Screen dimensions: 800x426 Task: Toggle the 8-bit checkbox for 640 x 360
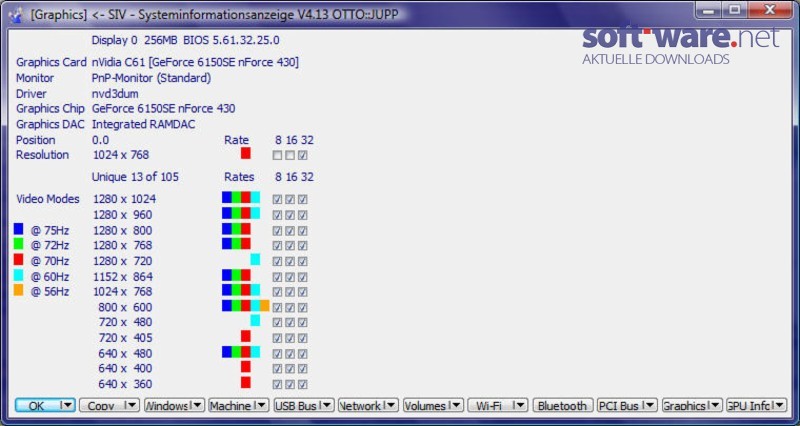[x=277, y=385]
